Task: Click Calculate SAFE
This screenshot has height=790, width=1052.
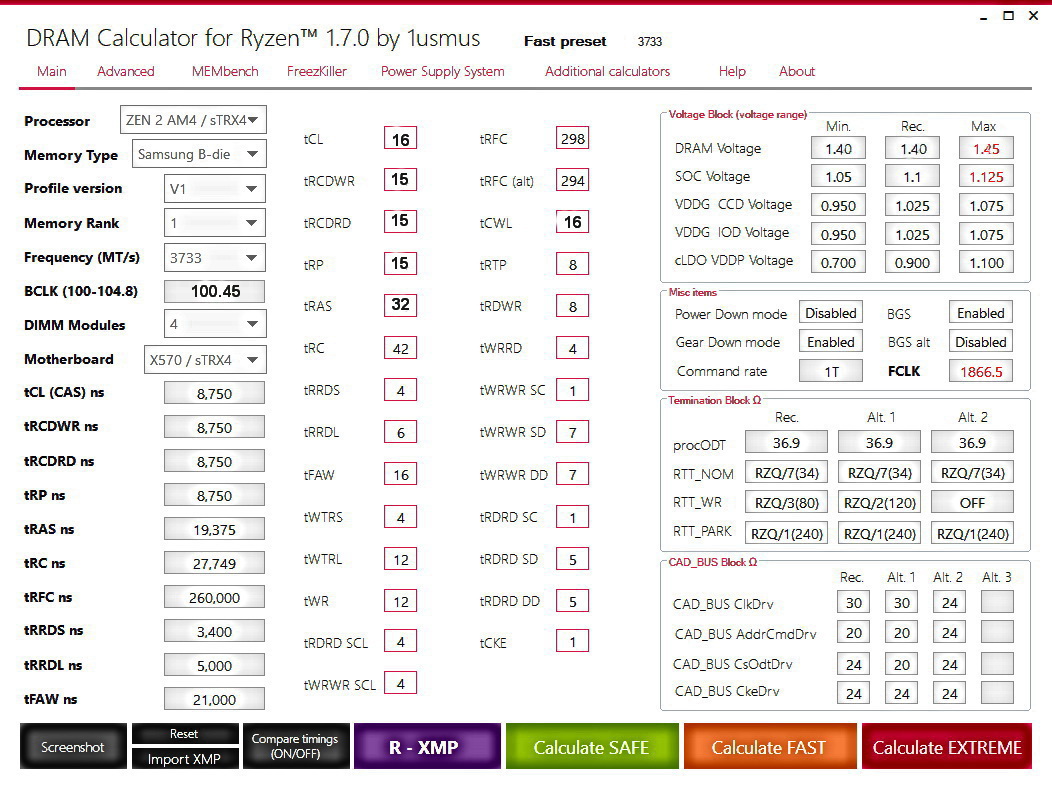Action: click(592, 746)
